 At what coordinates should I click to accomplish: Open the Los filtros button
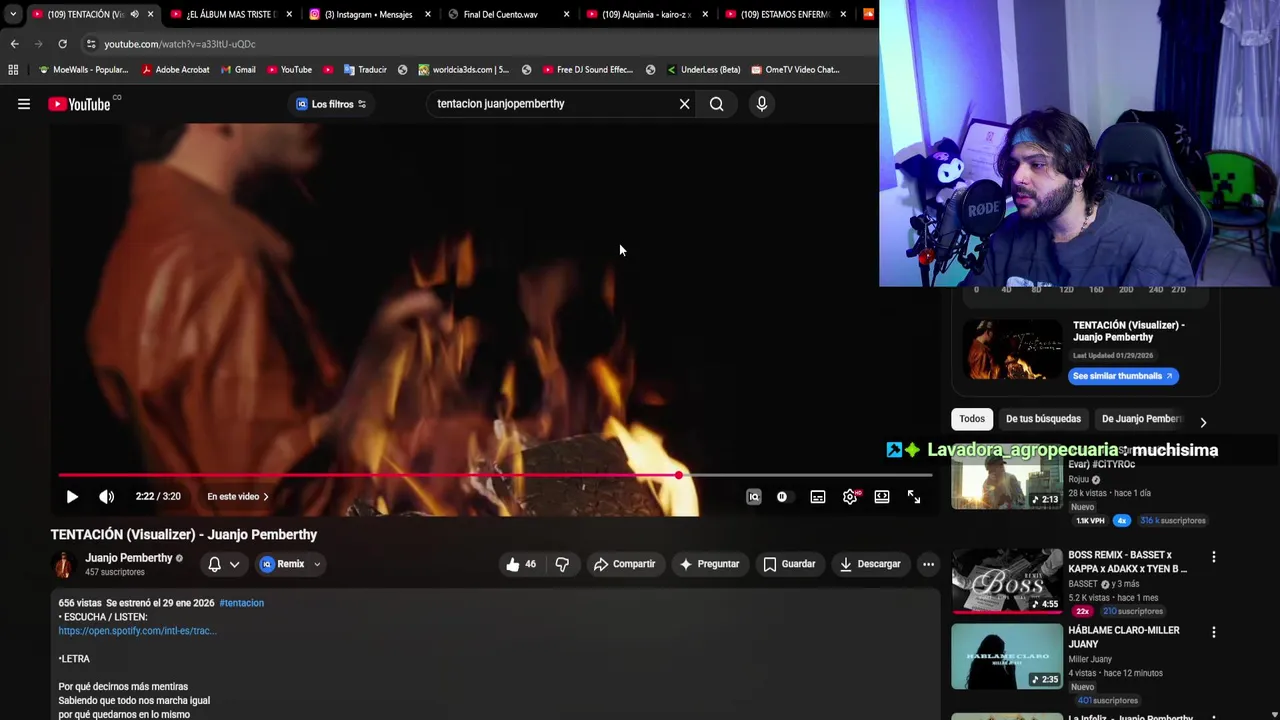(x=331, y=104)
